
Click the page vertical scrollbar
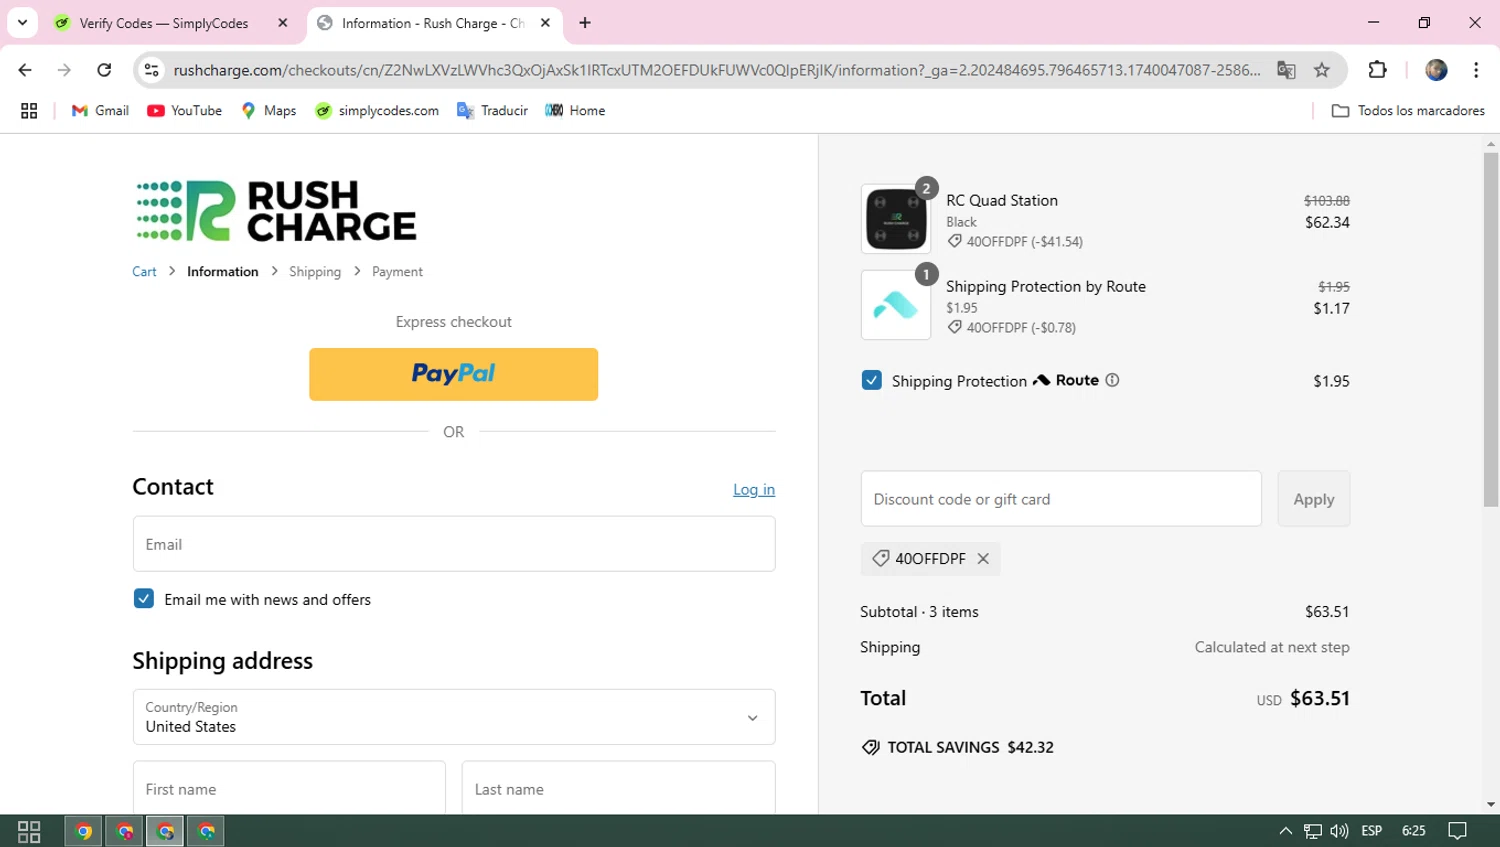[1491, 330]
